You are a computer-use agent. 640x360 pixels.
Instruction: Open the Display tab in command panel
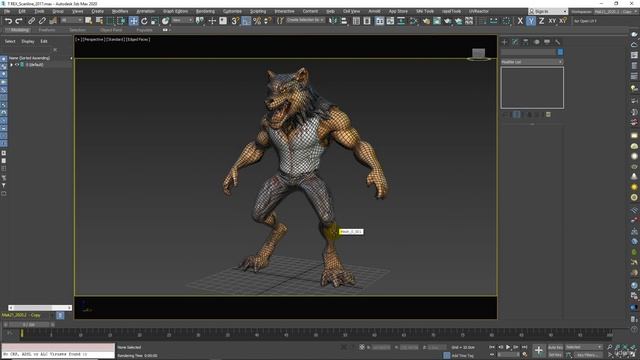tap(547, 42)
